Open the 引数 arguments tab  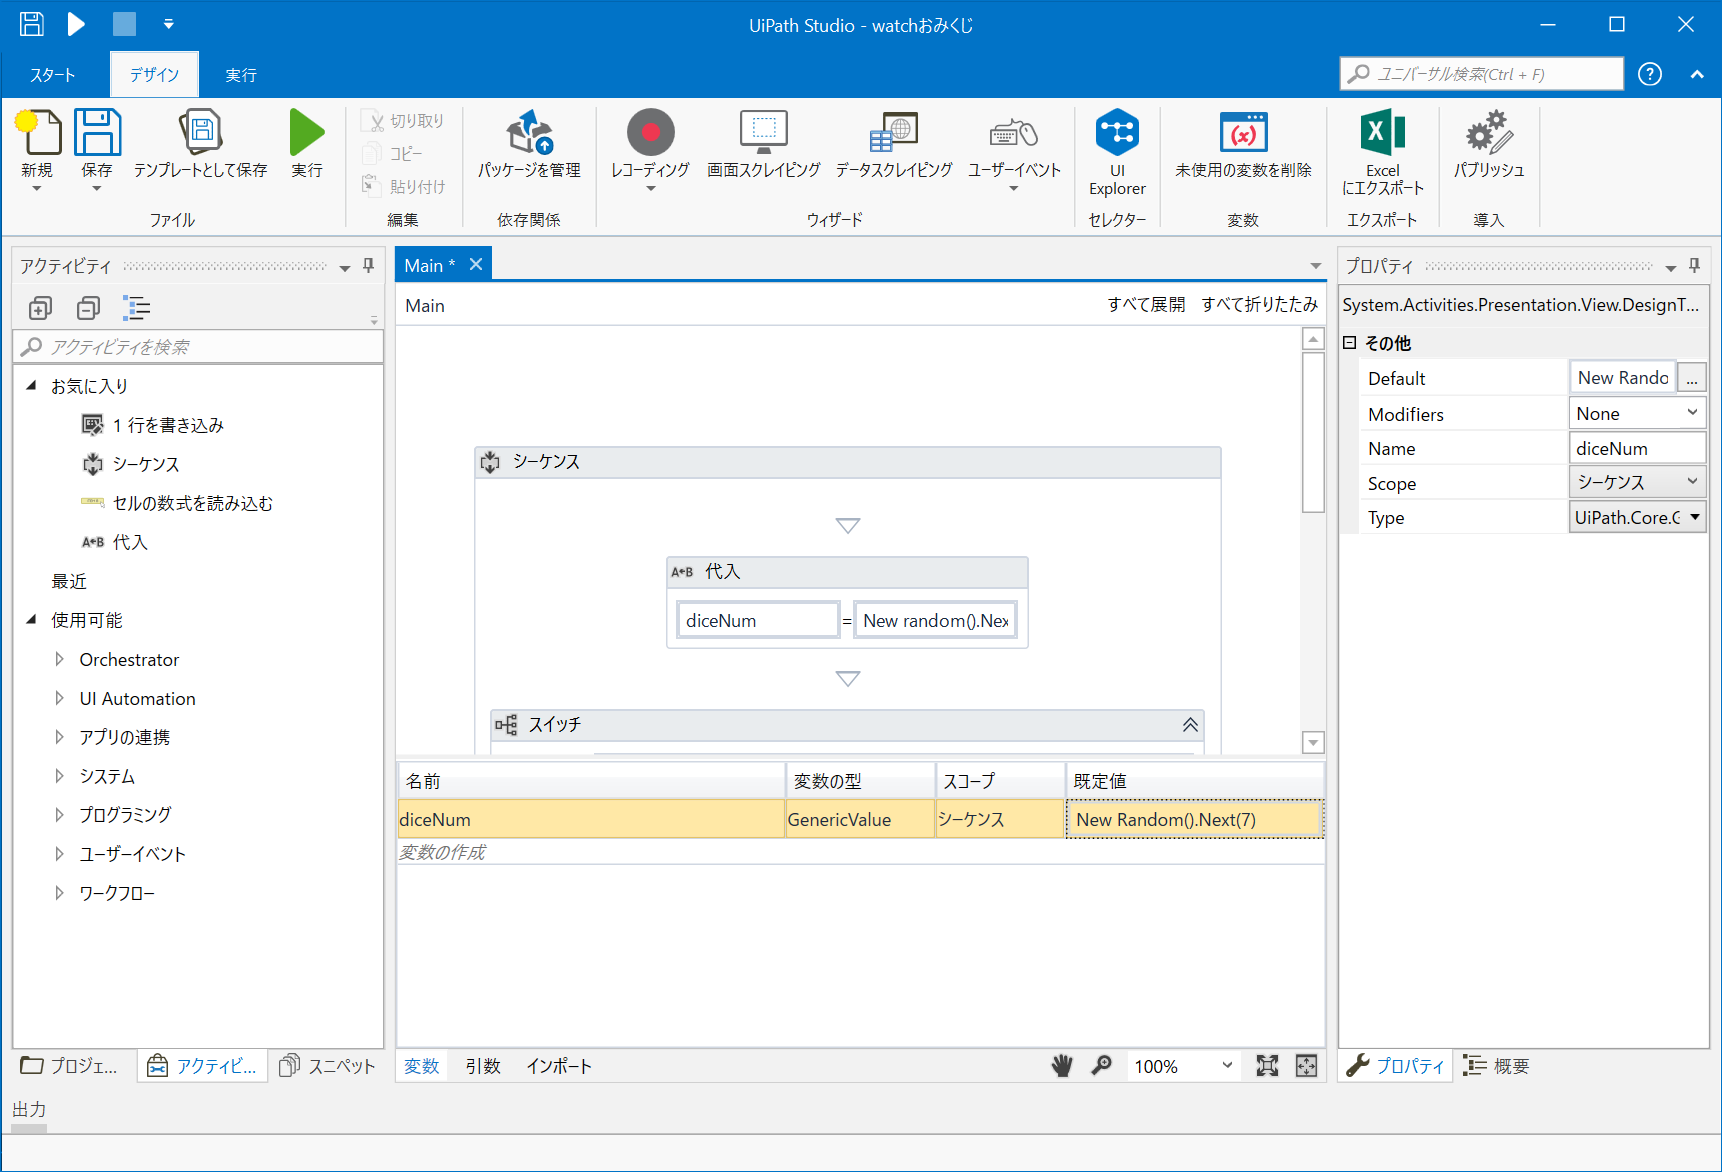click(483, 1066)
